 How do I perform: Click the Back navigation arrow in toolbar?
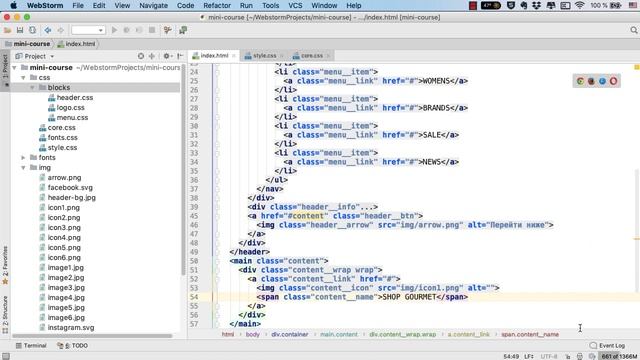[x=48, y=30]
